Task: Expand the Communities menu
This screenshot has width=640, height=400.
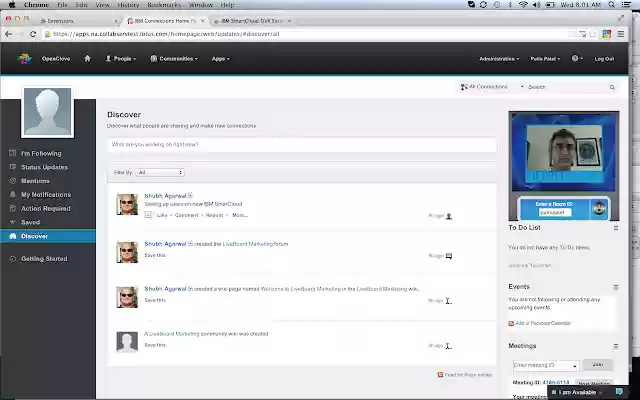Action: pyautogui.click(x=174, y=58)
